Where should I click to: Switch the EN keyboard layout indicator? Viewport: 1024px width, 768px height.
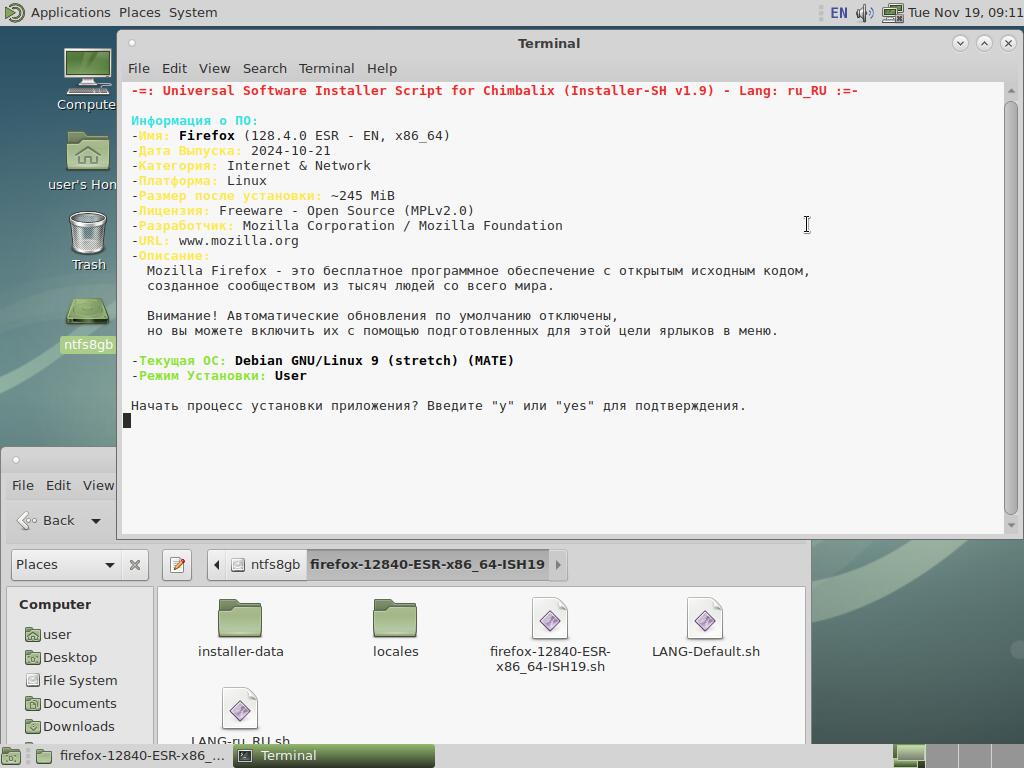pyautogui.click(x=838, y=13)
